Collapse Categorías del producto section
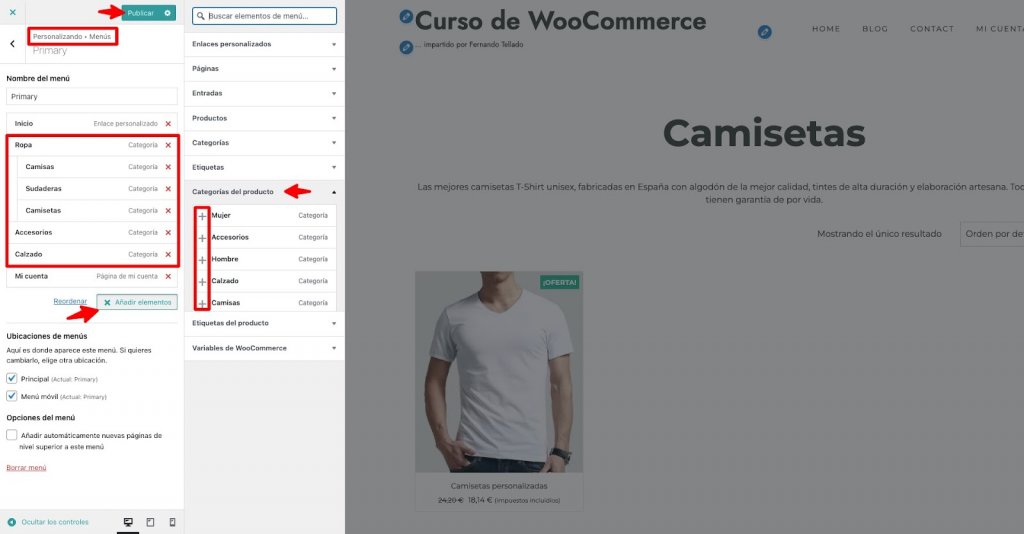The height and width of the screenshot is (534, 1024). pos(264,192)
